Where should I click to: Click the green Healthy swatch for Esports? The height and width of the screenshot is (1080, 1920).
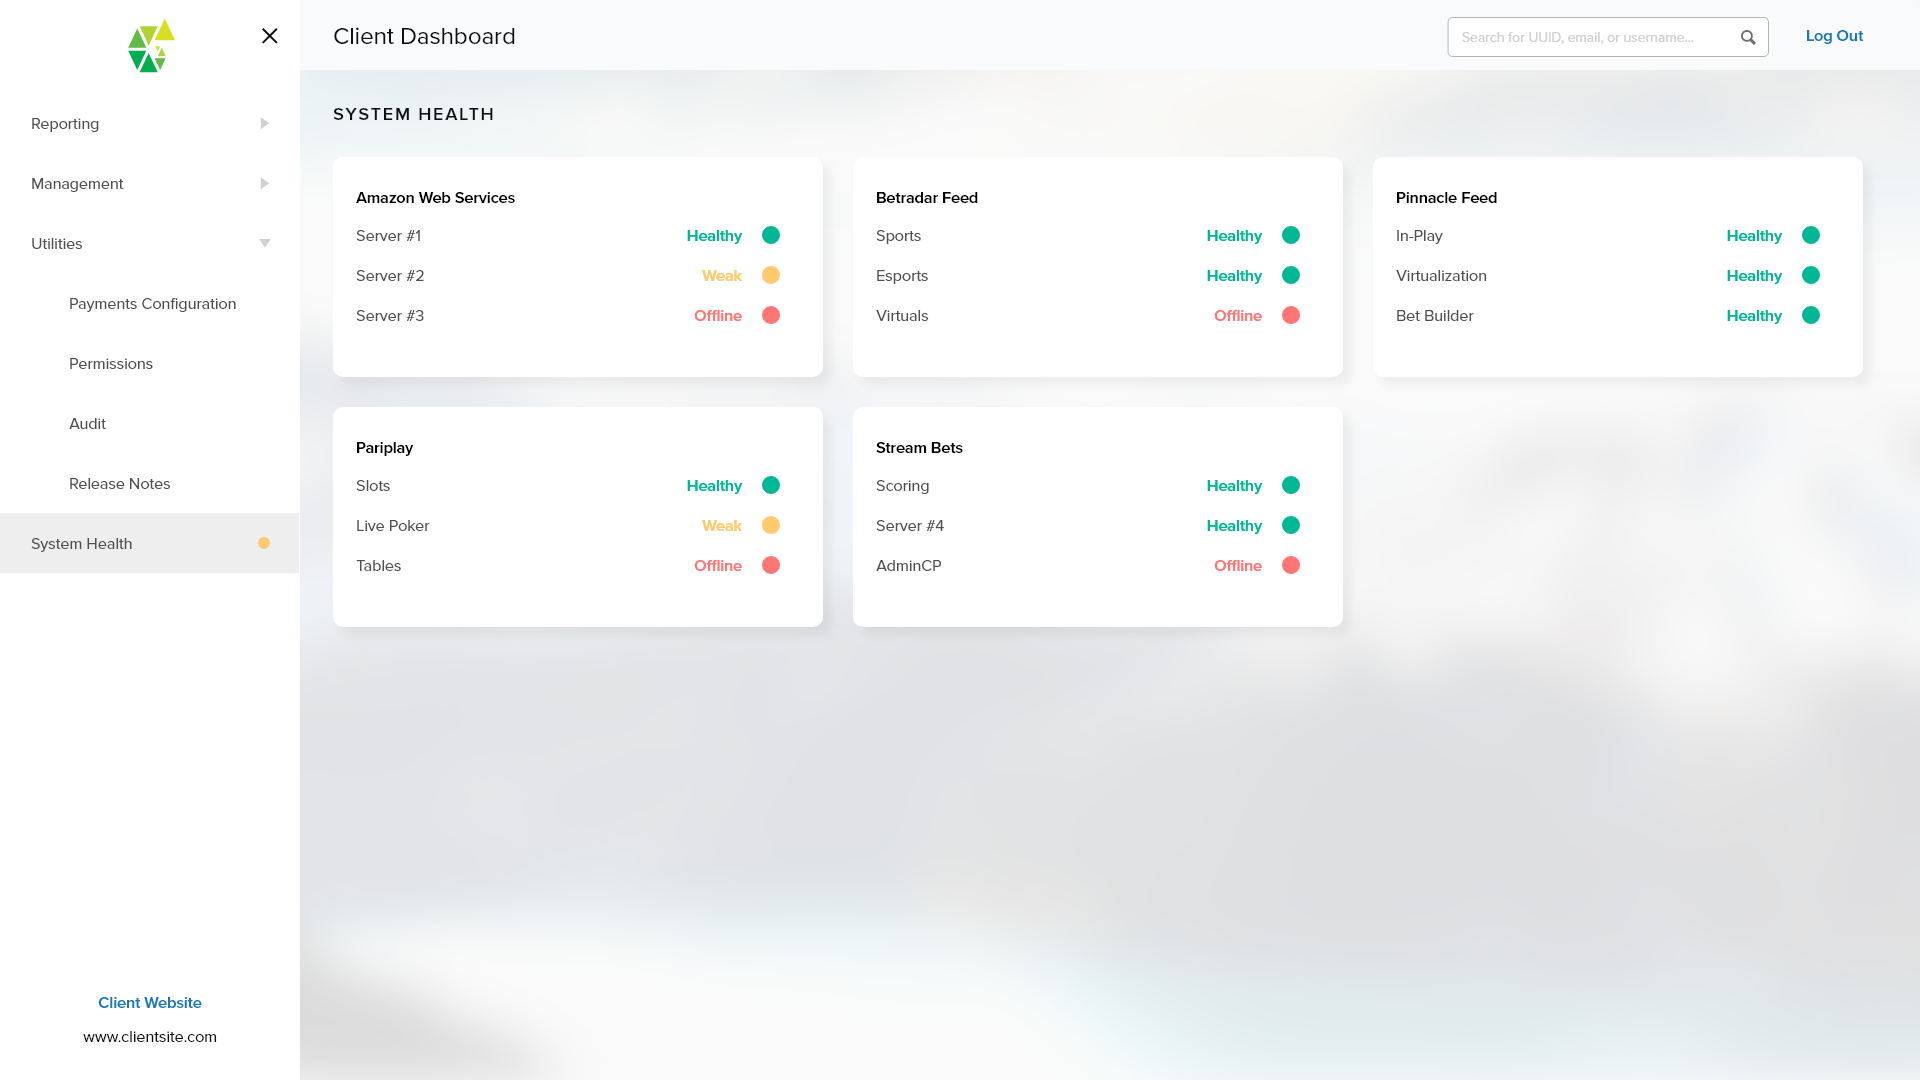tap(1291, 275)
